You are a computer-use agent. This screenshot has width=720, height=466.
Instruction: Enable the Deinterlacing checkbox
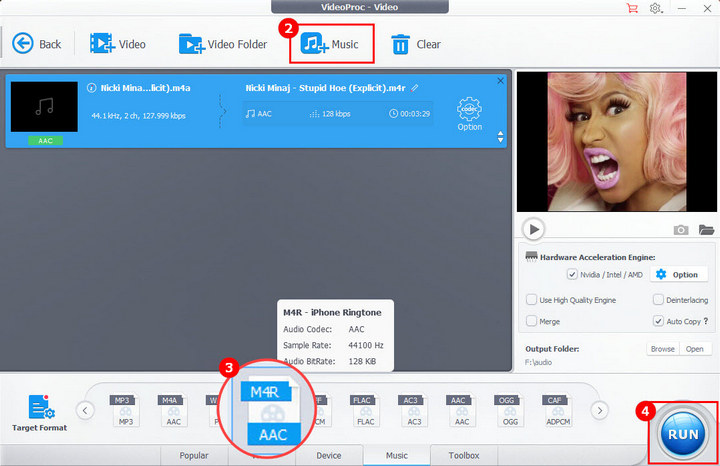658,300
